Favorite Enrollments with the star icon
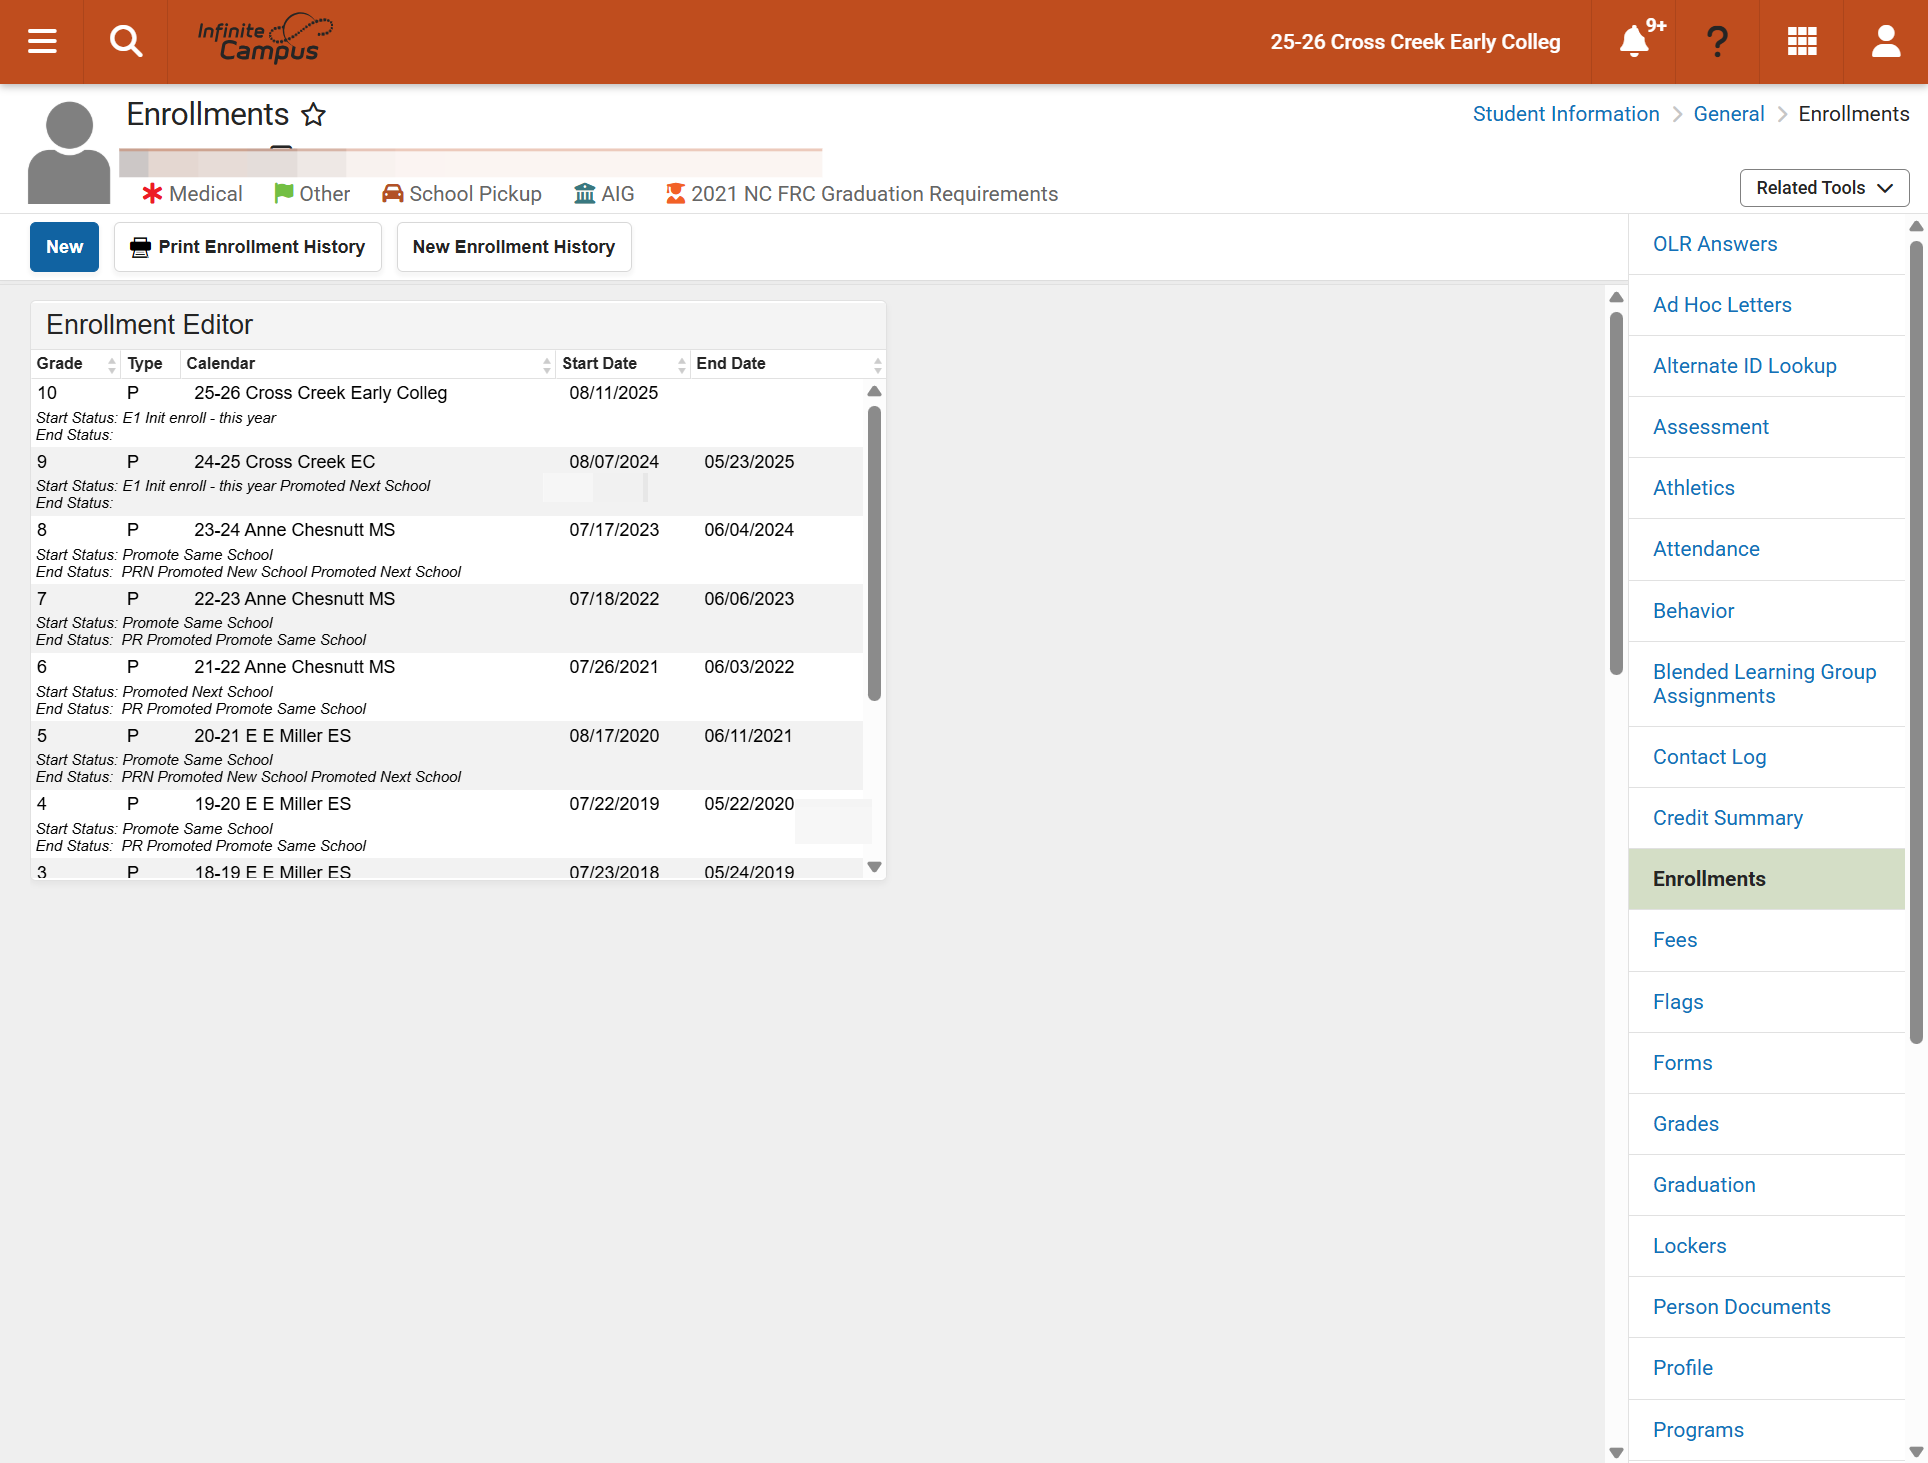The height and width of the screenshot is (1463, 1928). tap(314, 114)
